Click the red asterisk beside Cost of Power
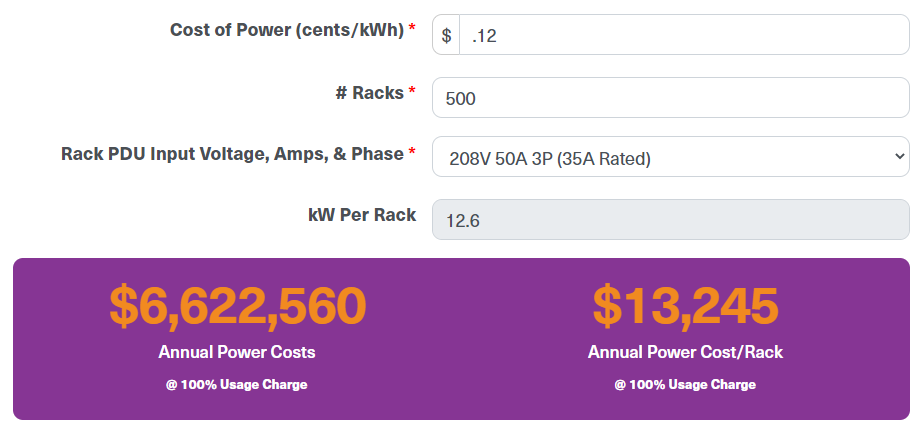923x433 pixels. (x=412, y=27)
